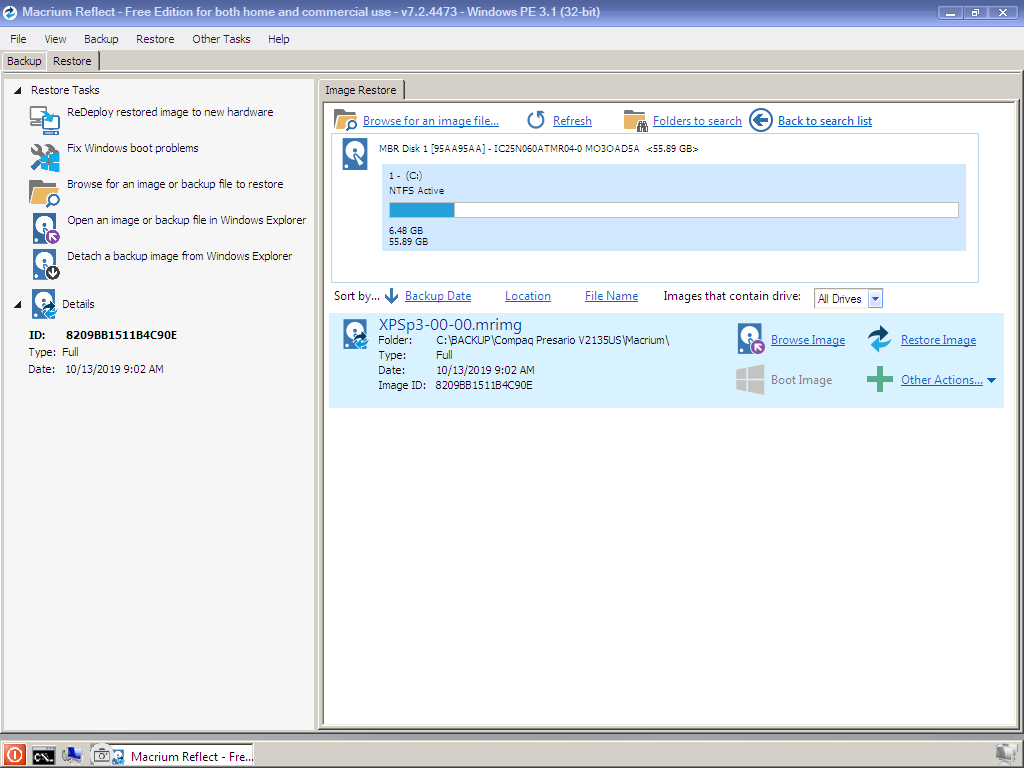Select the Restore tab

click(x=72, y=61)
